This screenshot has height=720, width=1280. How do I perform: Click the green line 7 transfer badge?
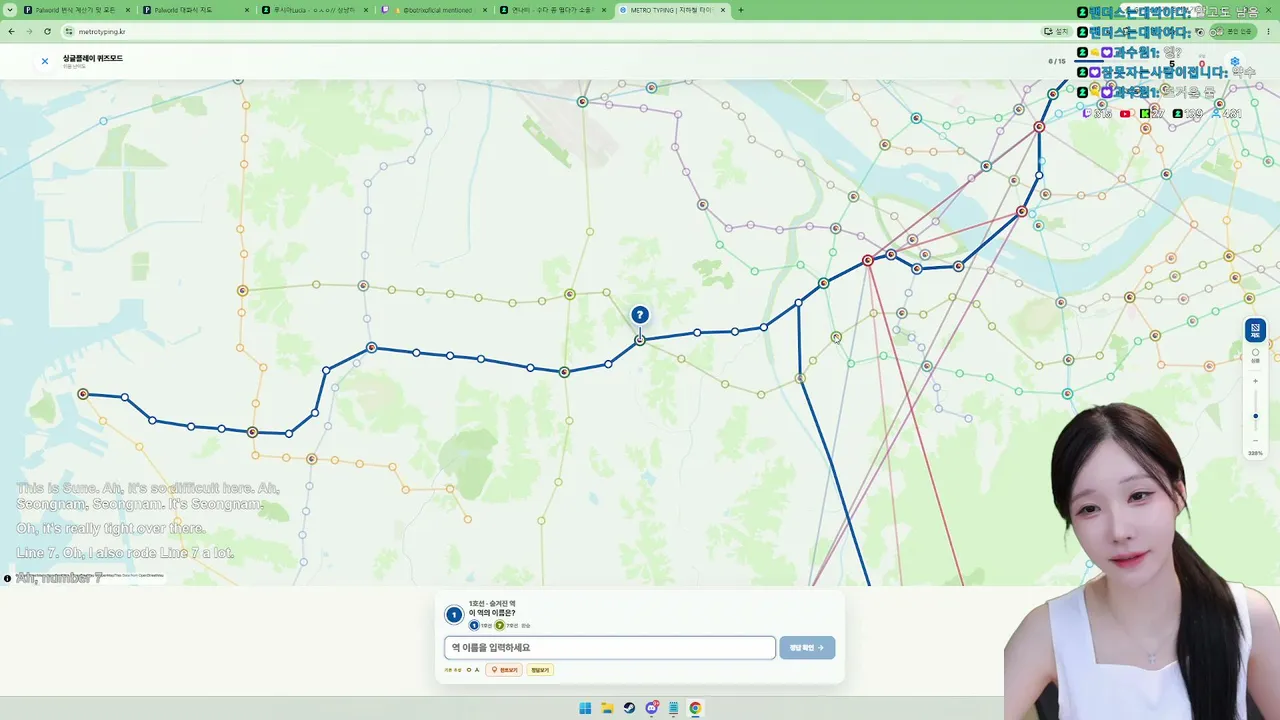tap(500, 625)
